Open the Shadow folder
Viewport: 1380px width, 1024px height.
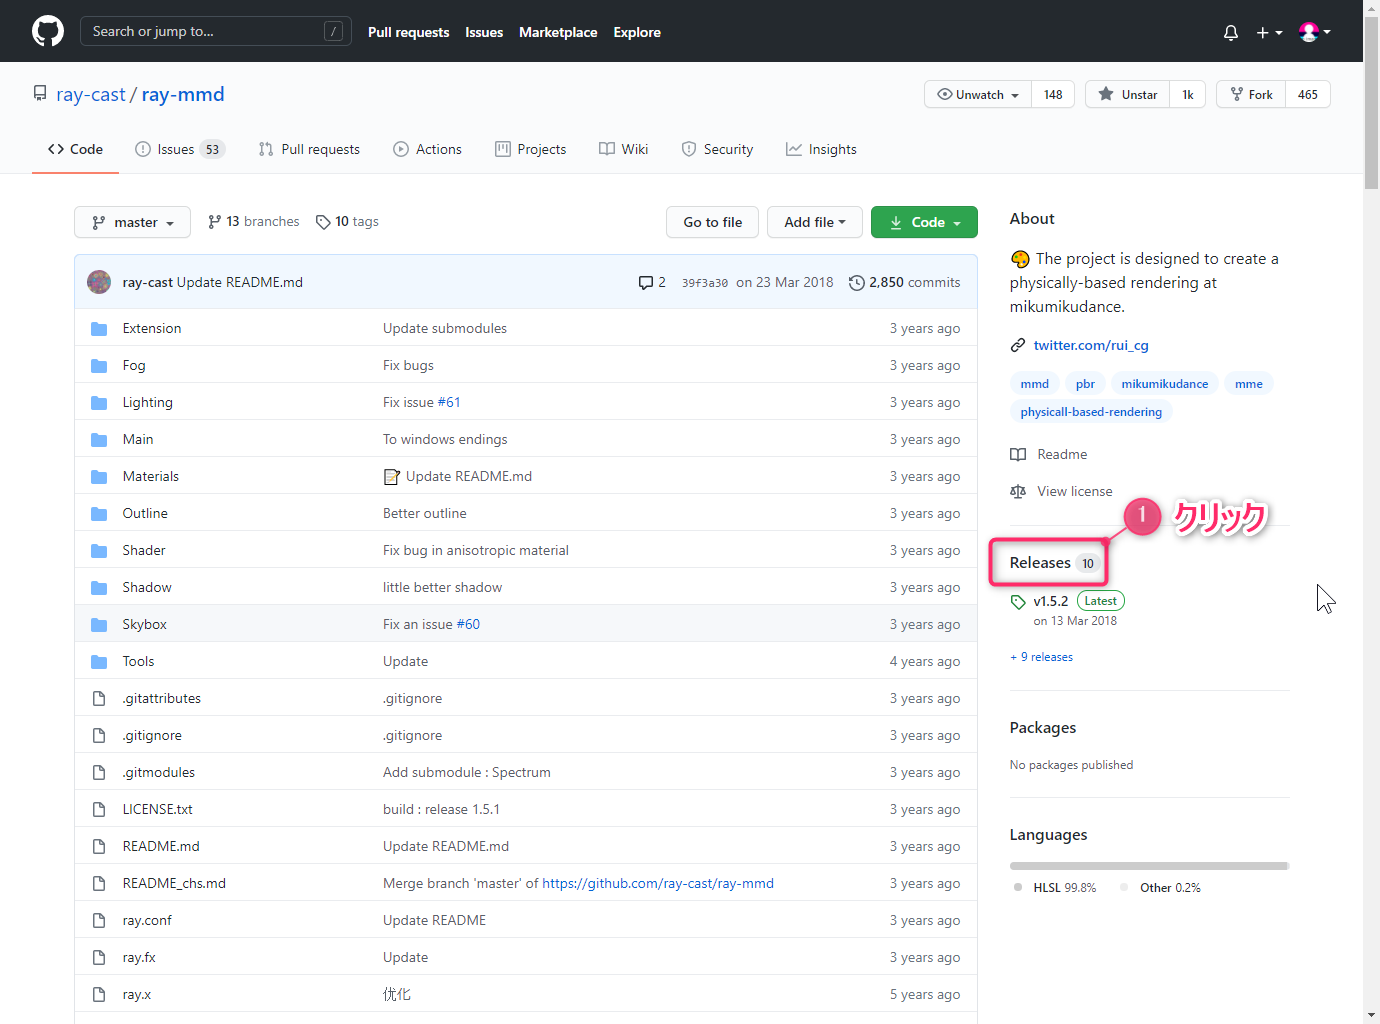click(x=147, y=587)
